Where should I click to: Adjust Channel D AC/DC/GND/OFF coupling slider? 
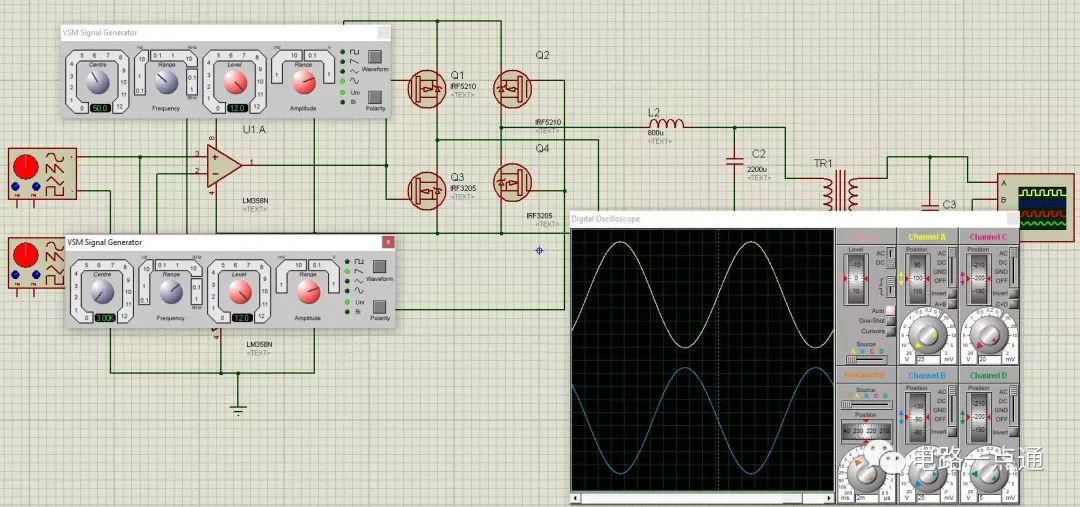(1012, 406)
